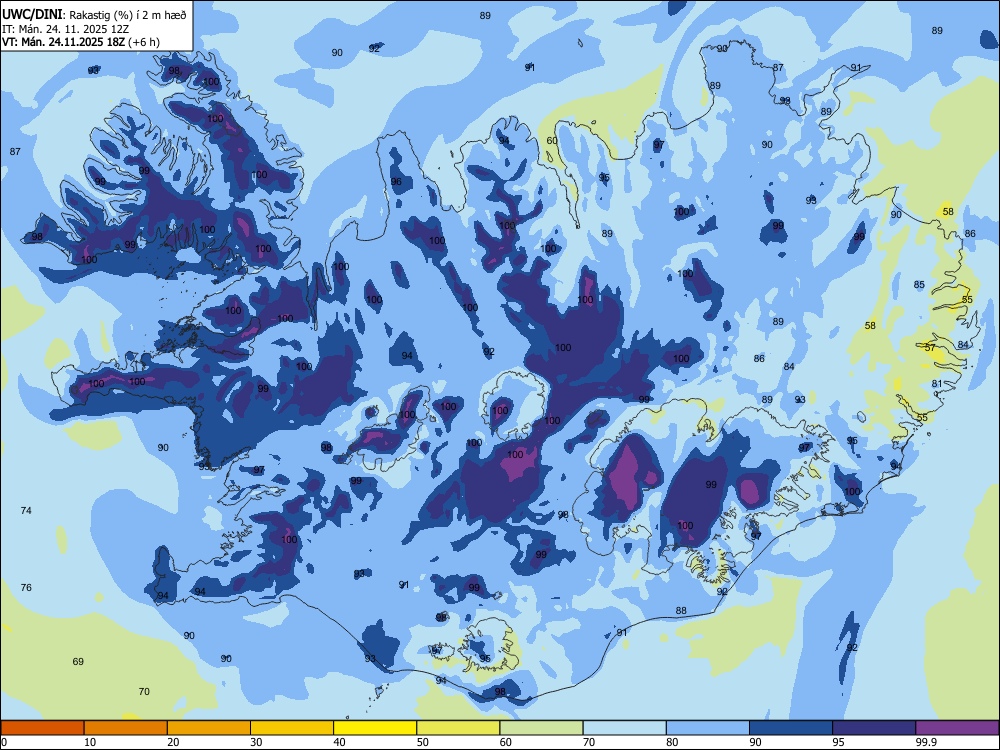Click the title text 'UWC/DINI: Rakastig (%) í 2 m hæð'
Image resolution: width=1000 pixels, height=750 pixels.
(94, 15)
